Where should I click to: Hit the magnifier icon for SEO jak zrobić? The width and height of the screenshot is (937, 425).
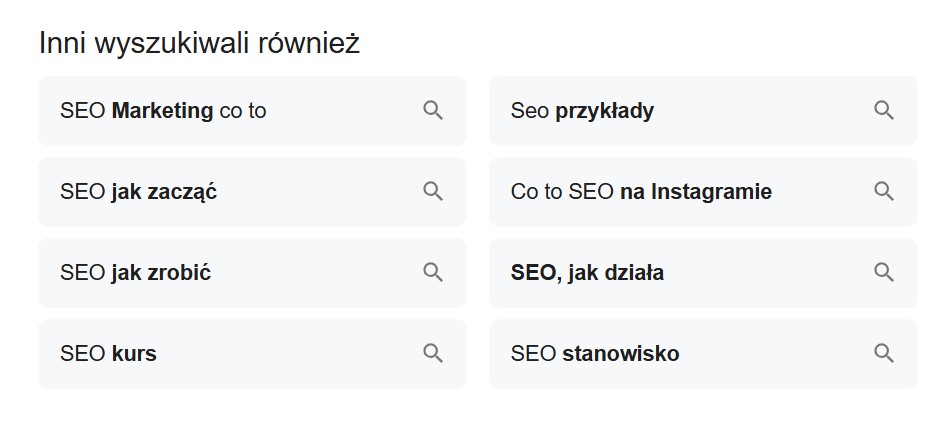[433, 272]
